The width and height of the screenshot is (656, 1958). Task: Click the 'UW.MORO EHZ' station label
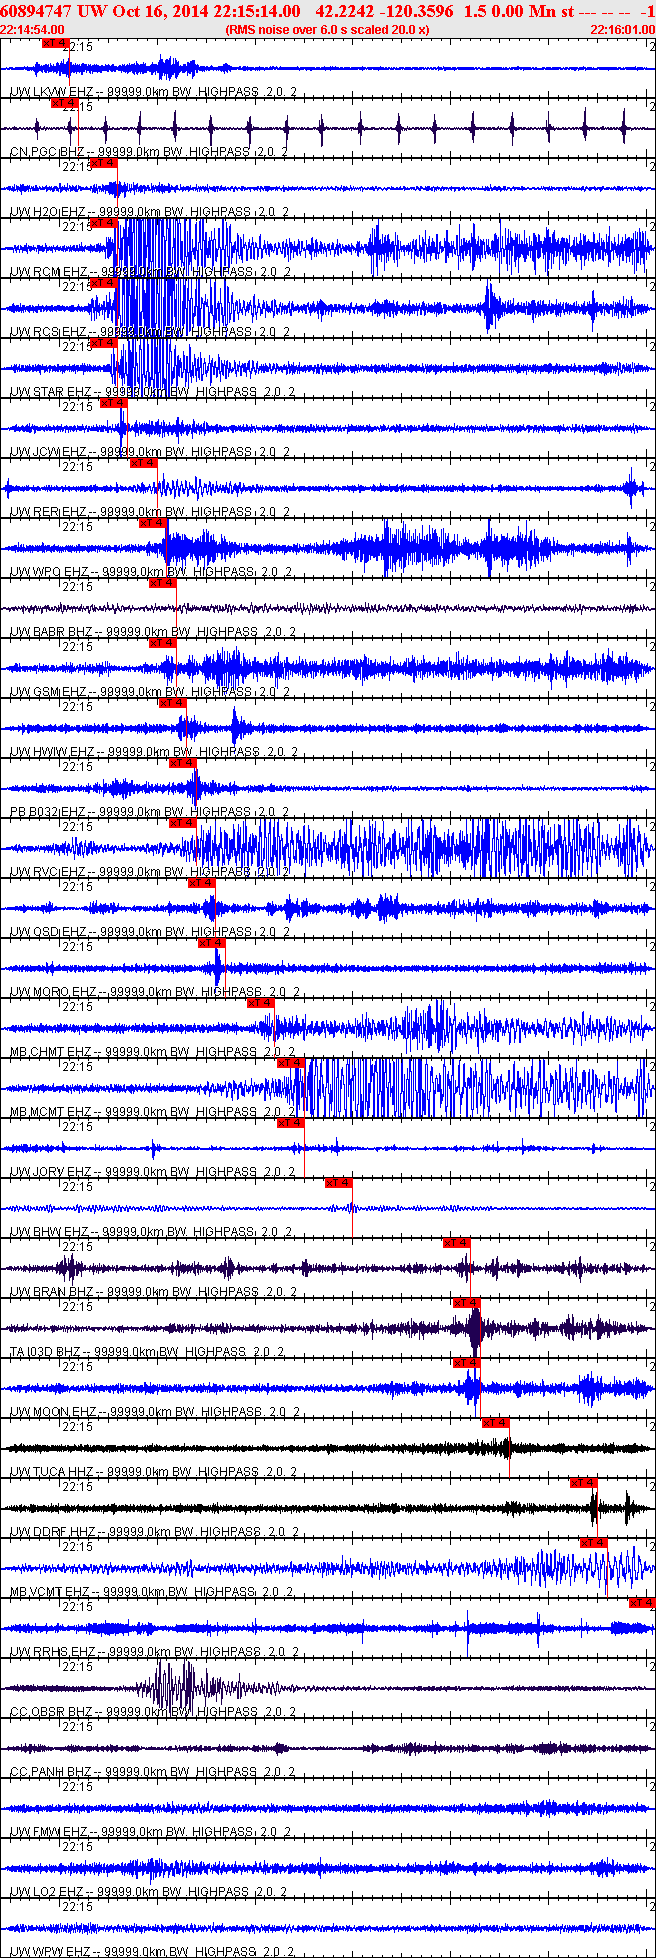pyautogui.click(x=53, y=992)
